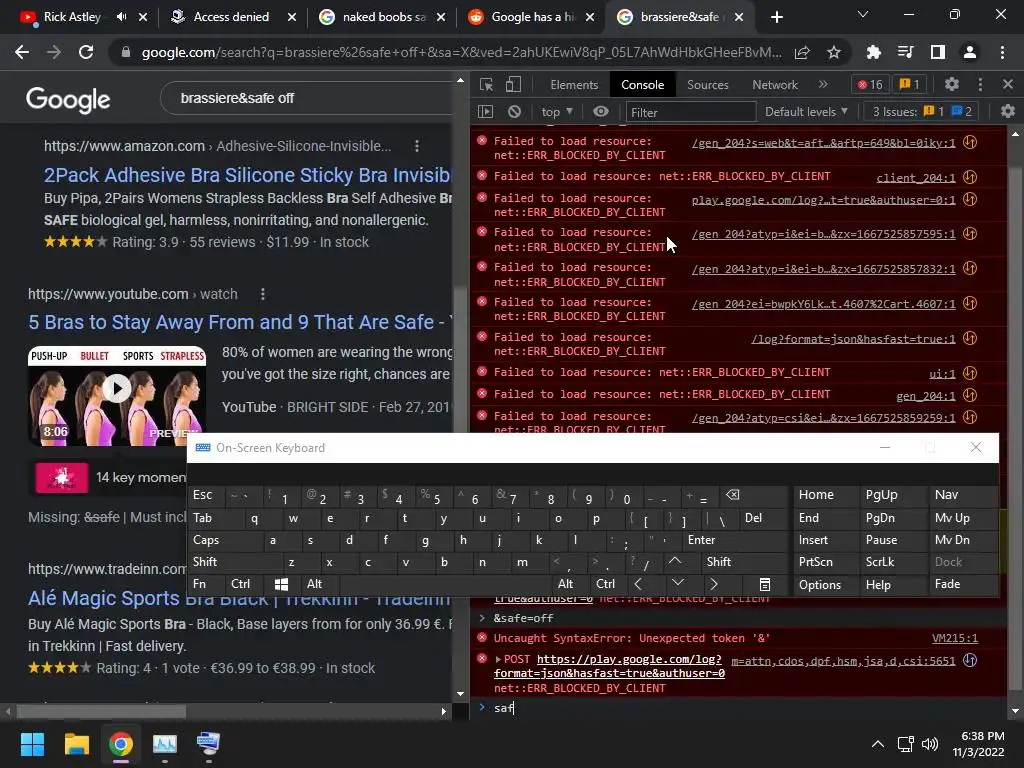Viewport: 1024px width, 768px height.
Task: Open the top JavaScript context dropdown
Action: [557, 112]
